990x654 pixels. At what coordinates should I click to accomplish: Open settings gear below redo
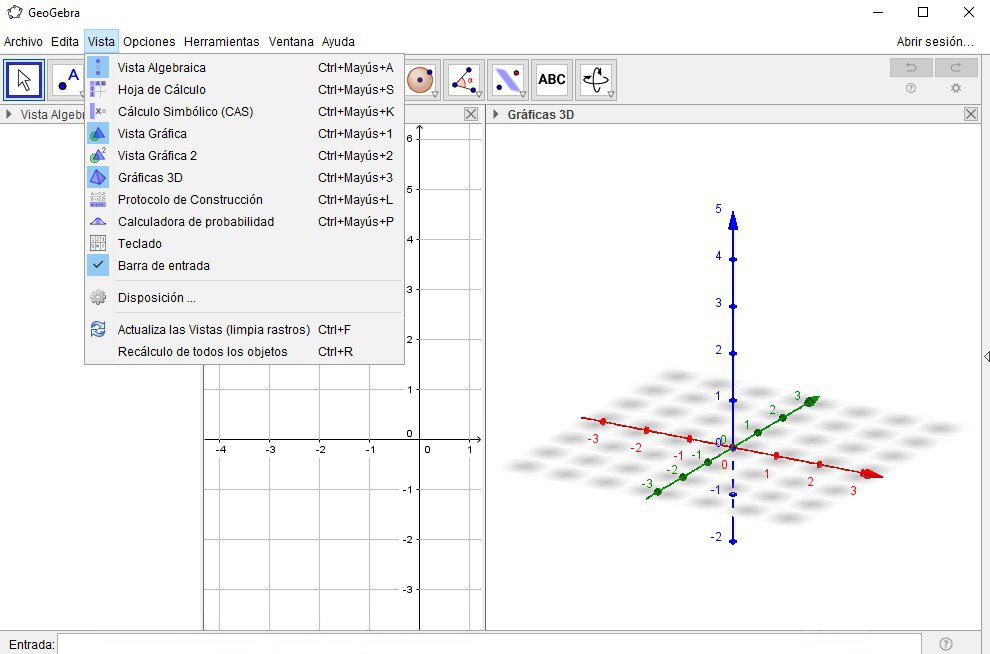[x=956, y=88]
